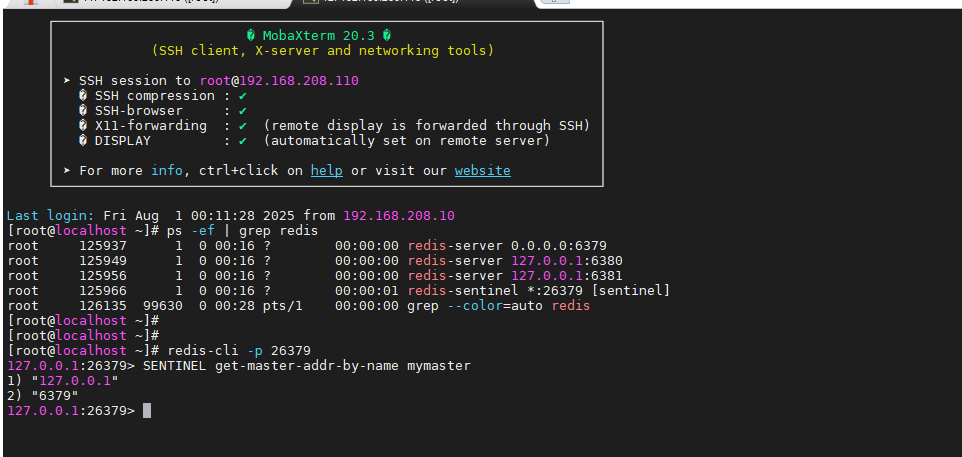Screen dimensions: 962x457
Task: Click the DISPLAY label in banner
Action: (x=123, y=141)
